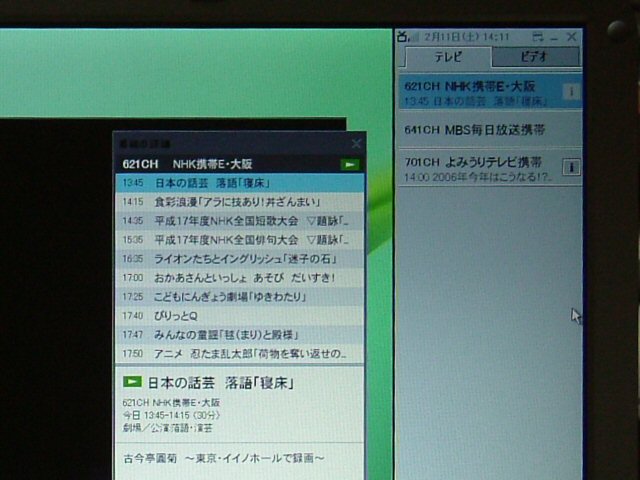Image resolution: width=640 pixels, height=480 pixels.
Task: Select the 17:50 アニメ 忍たま乱太郎 program
Action: coord(238,354)
